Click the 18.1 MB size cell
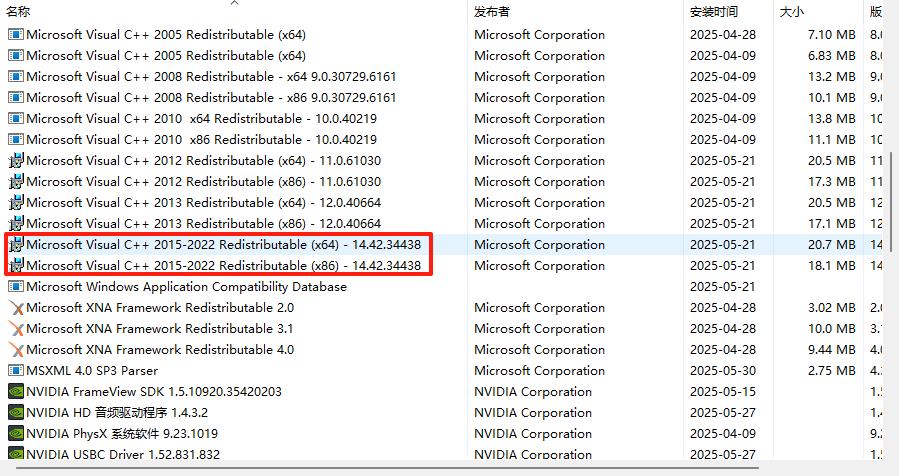Viewport: 899px width, 476px height. coord(831,266)
